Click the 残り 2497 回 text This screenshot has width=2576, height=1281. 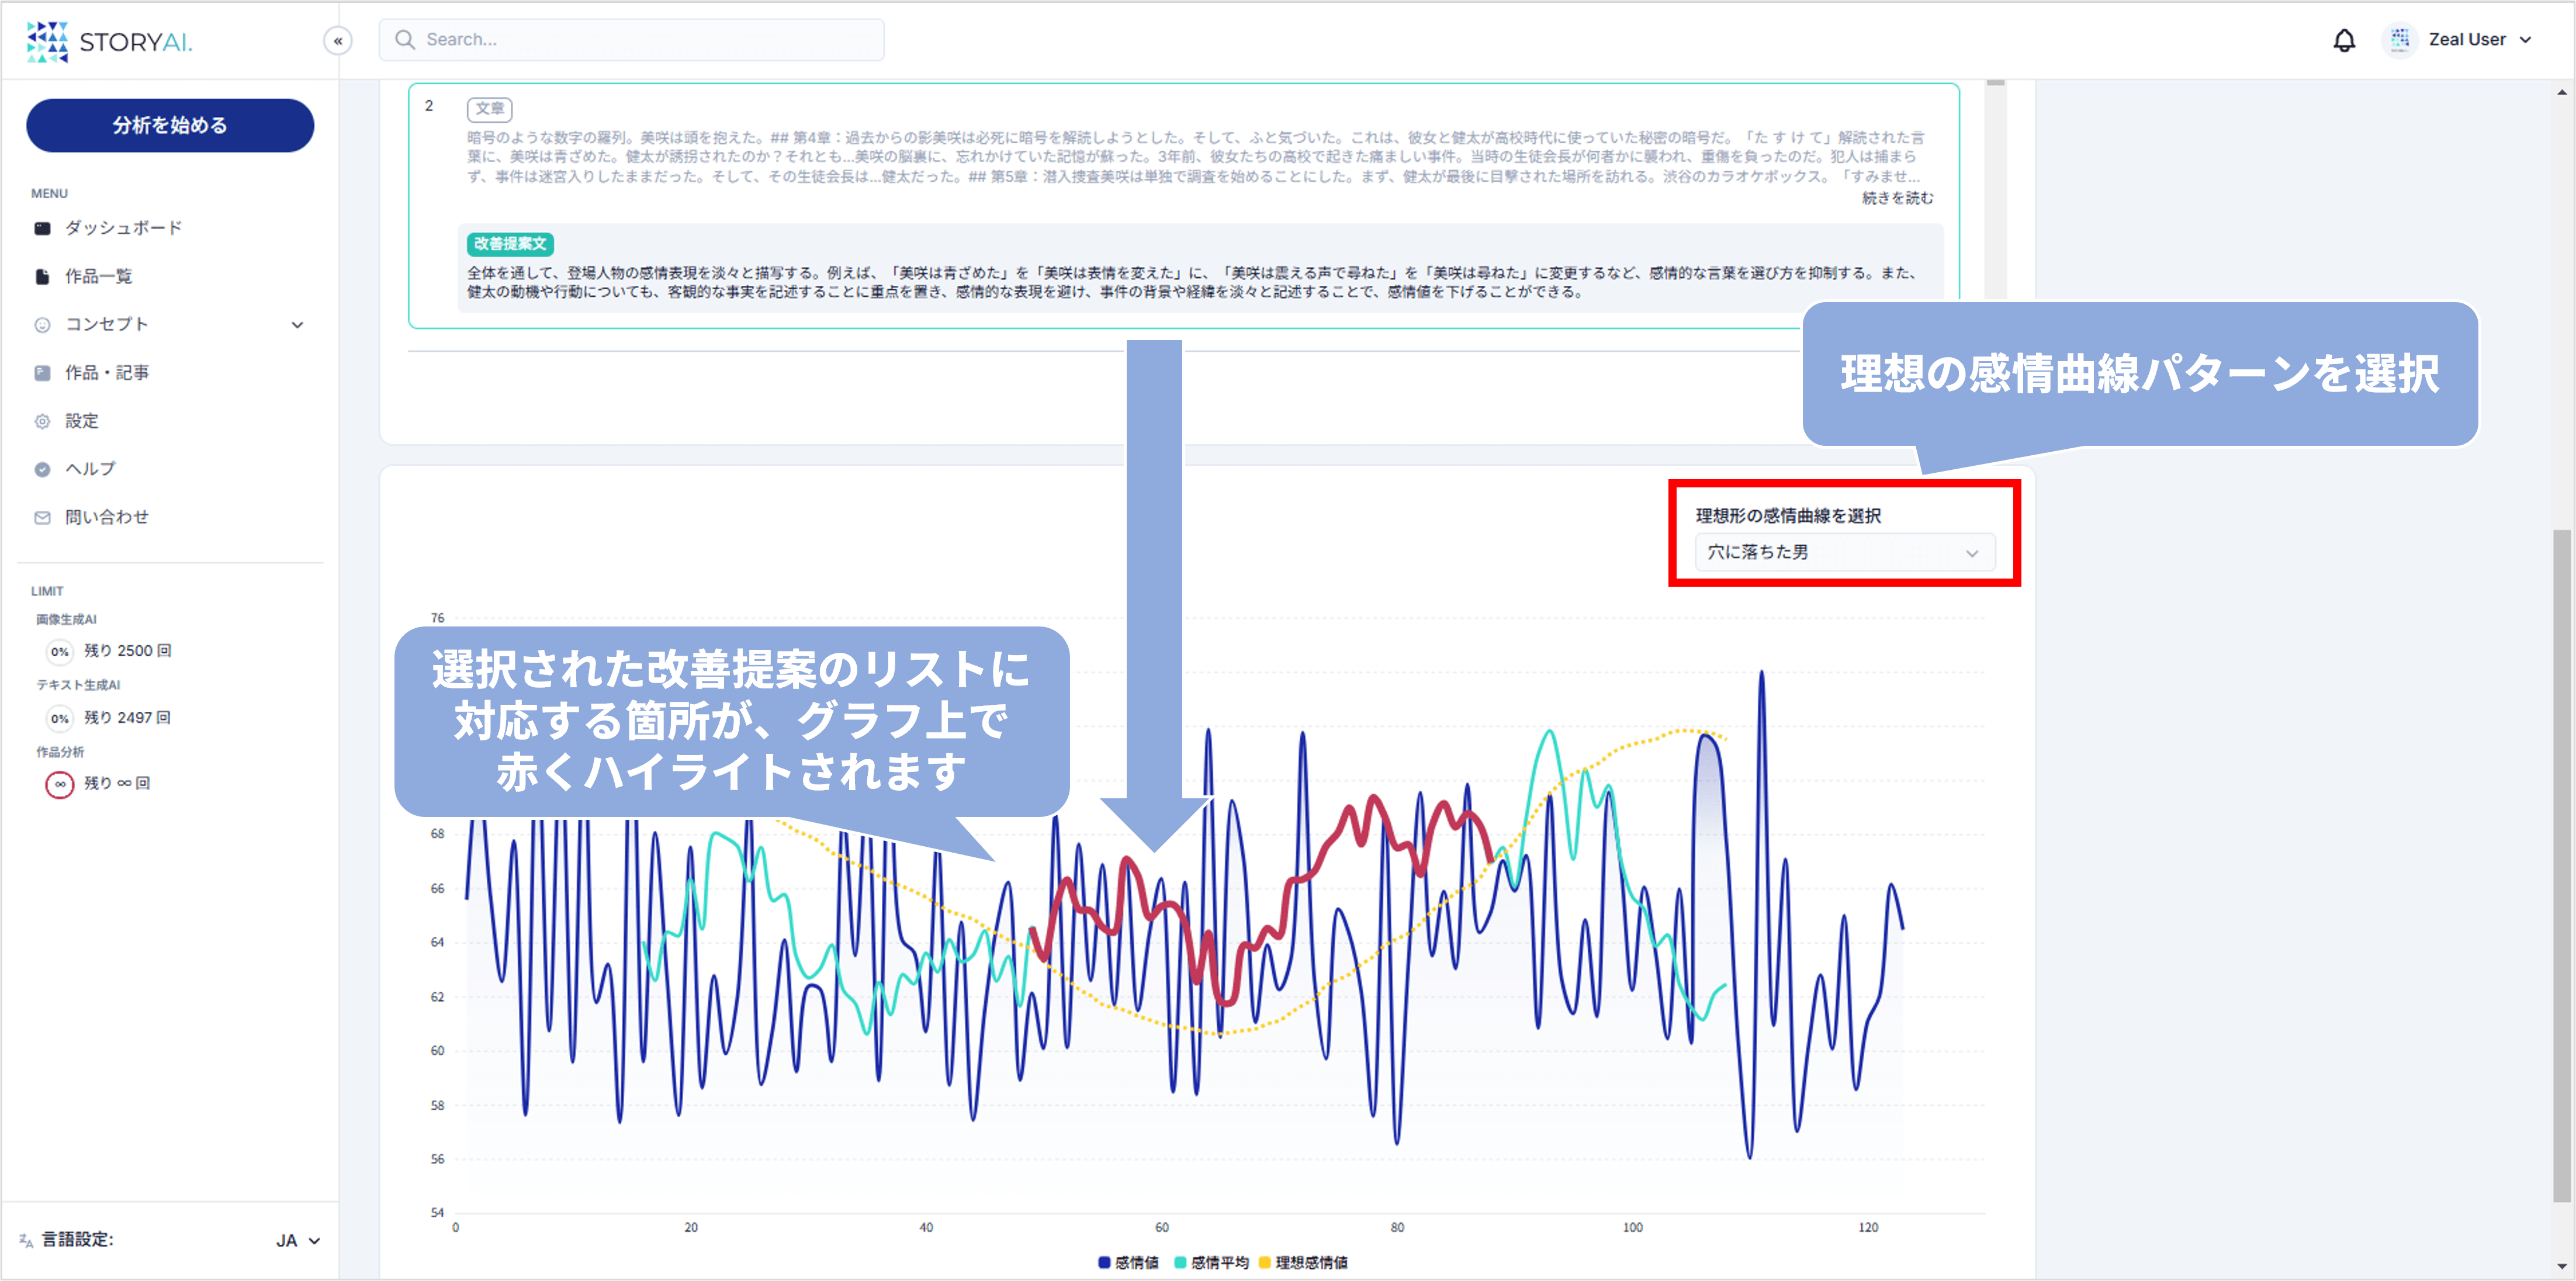[128, 718]
